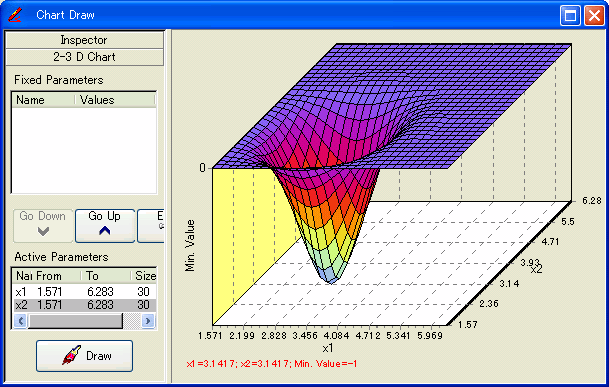This screenshot has width=609, height=387.
Task: Select the x2 row in Active Parameters
Action: (x=85, y=305)
